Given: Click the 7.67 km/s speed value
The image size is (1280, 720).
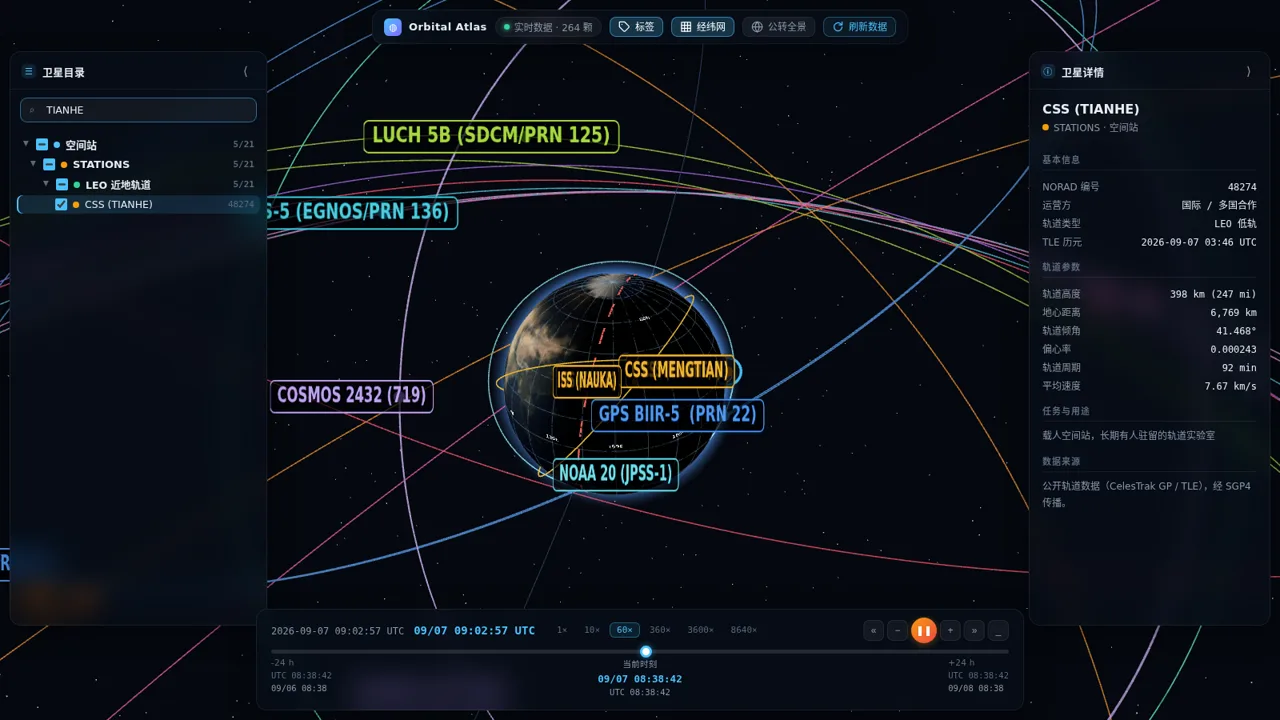Looking at the screenshot, I should click(1230, 386).
